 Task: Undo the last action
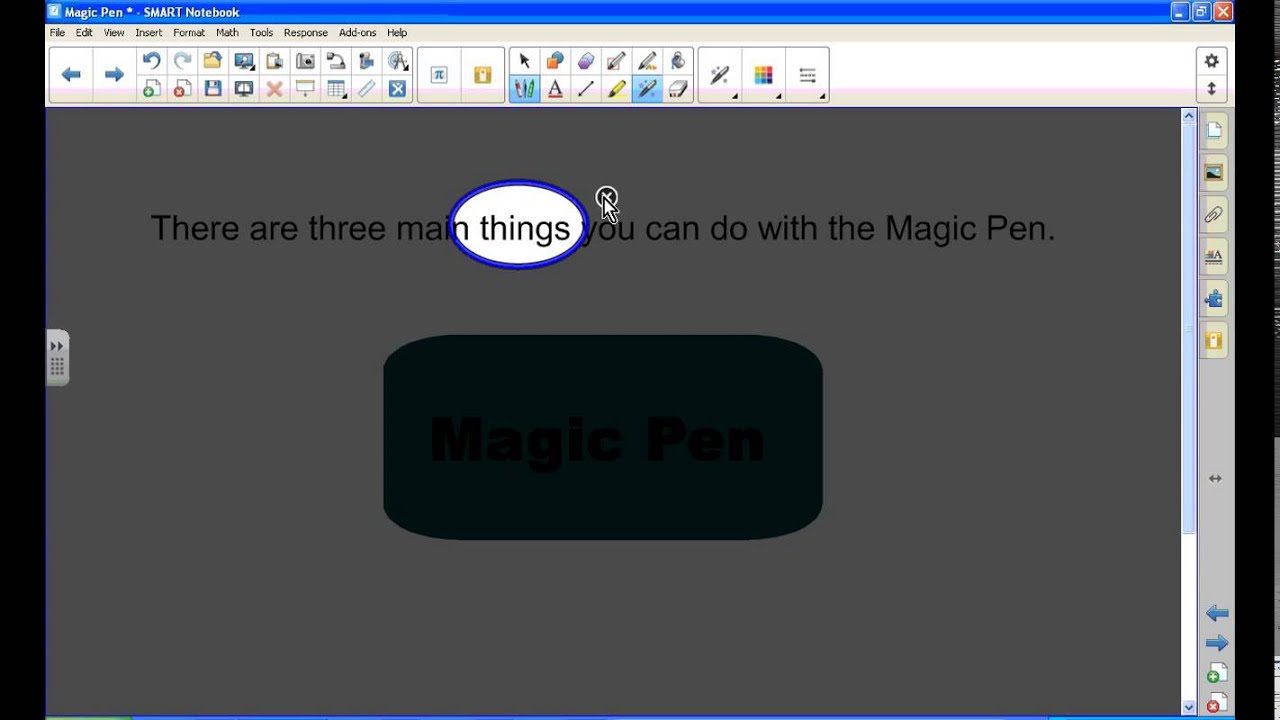(x=151, y=61)
